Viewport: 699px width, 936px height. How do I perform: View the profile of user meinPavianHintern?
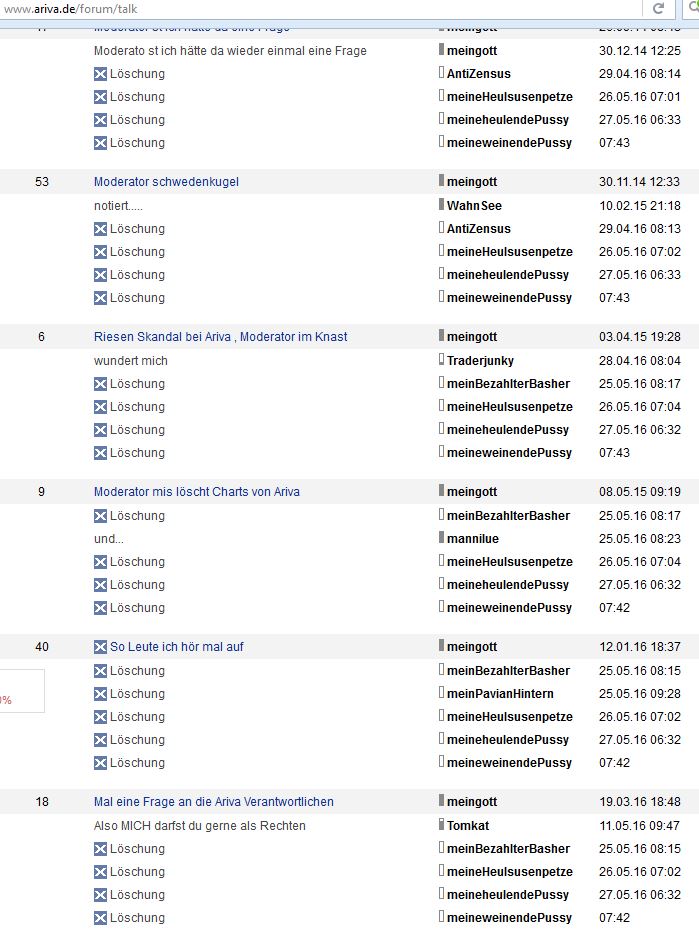click(500, 694)
